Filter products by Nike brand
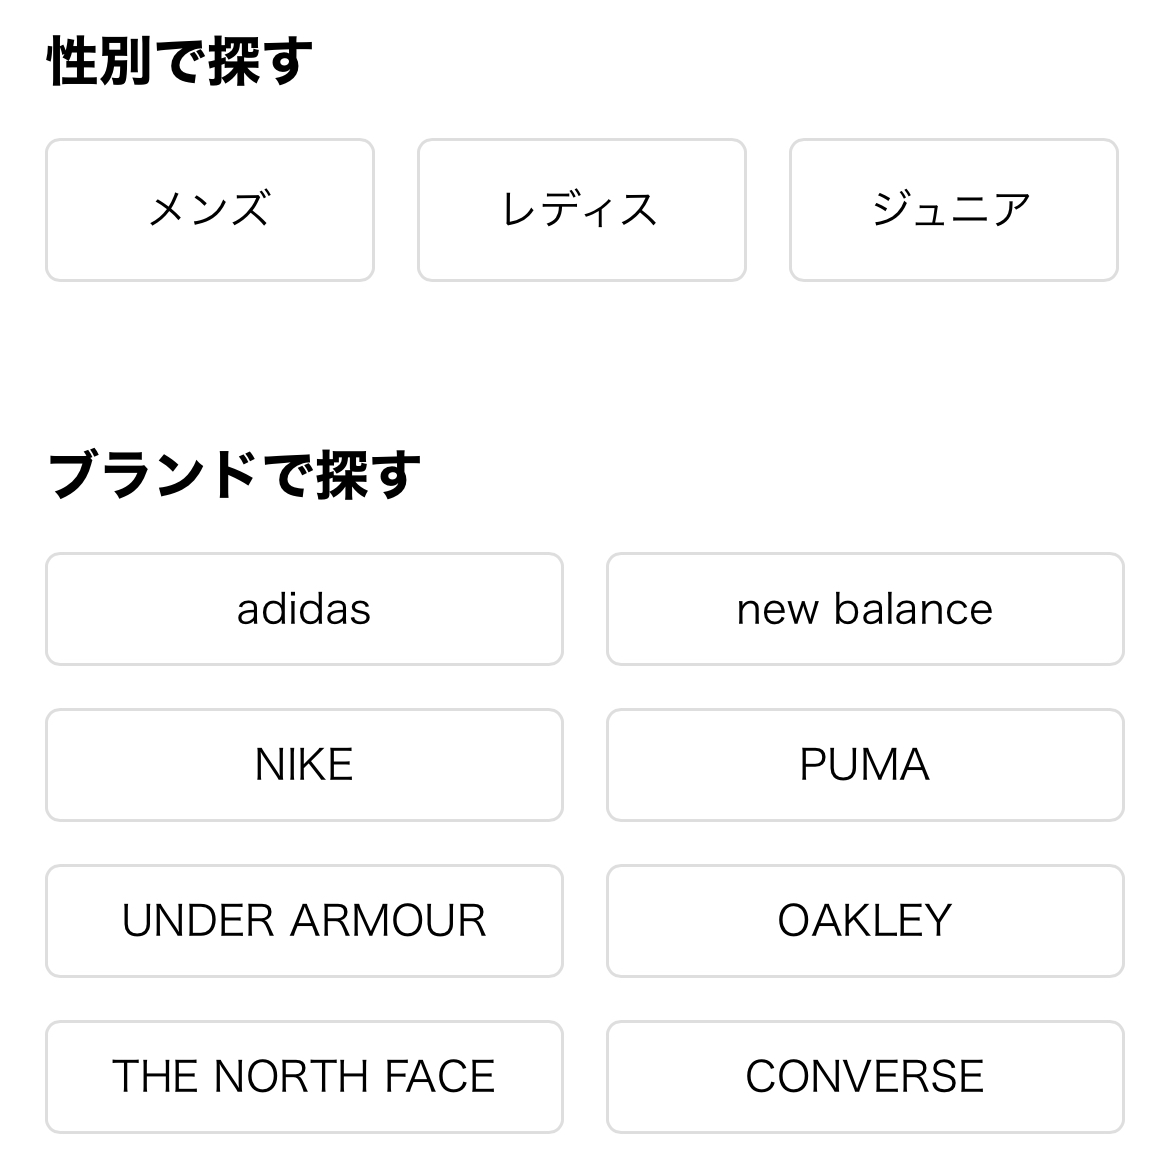 tap(304, 765)
